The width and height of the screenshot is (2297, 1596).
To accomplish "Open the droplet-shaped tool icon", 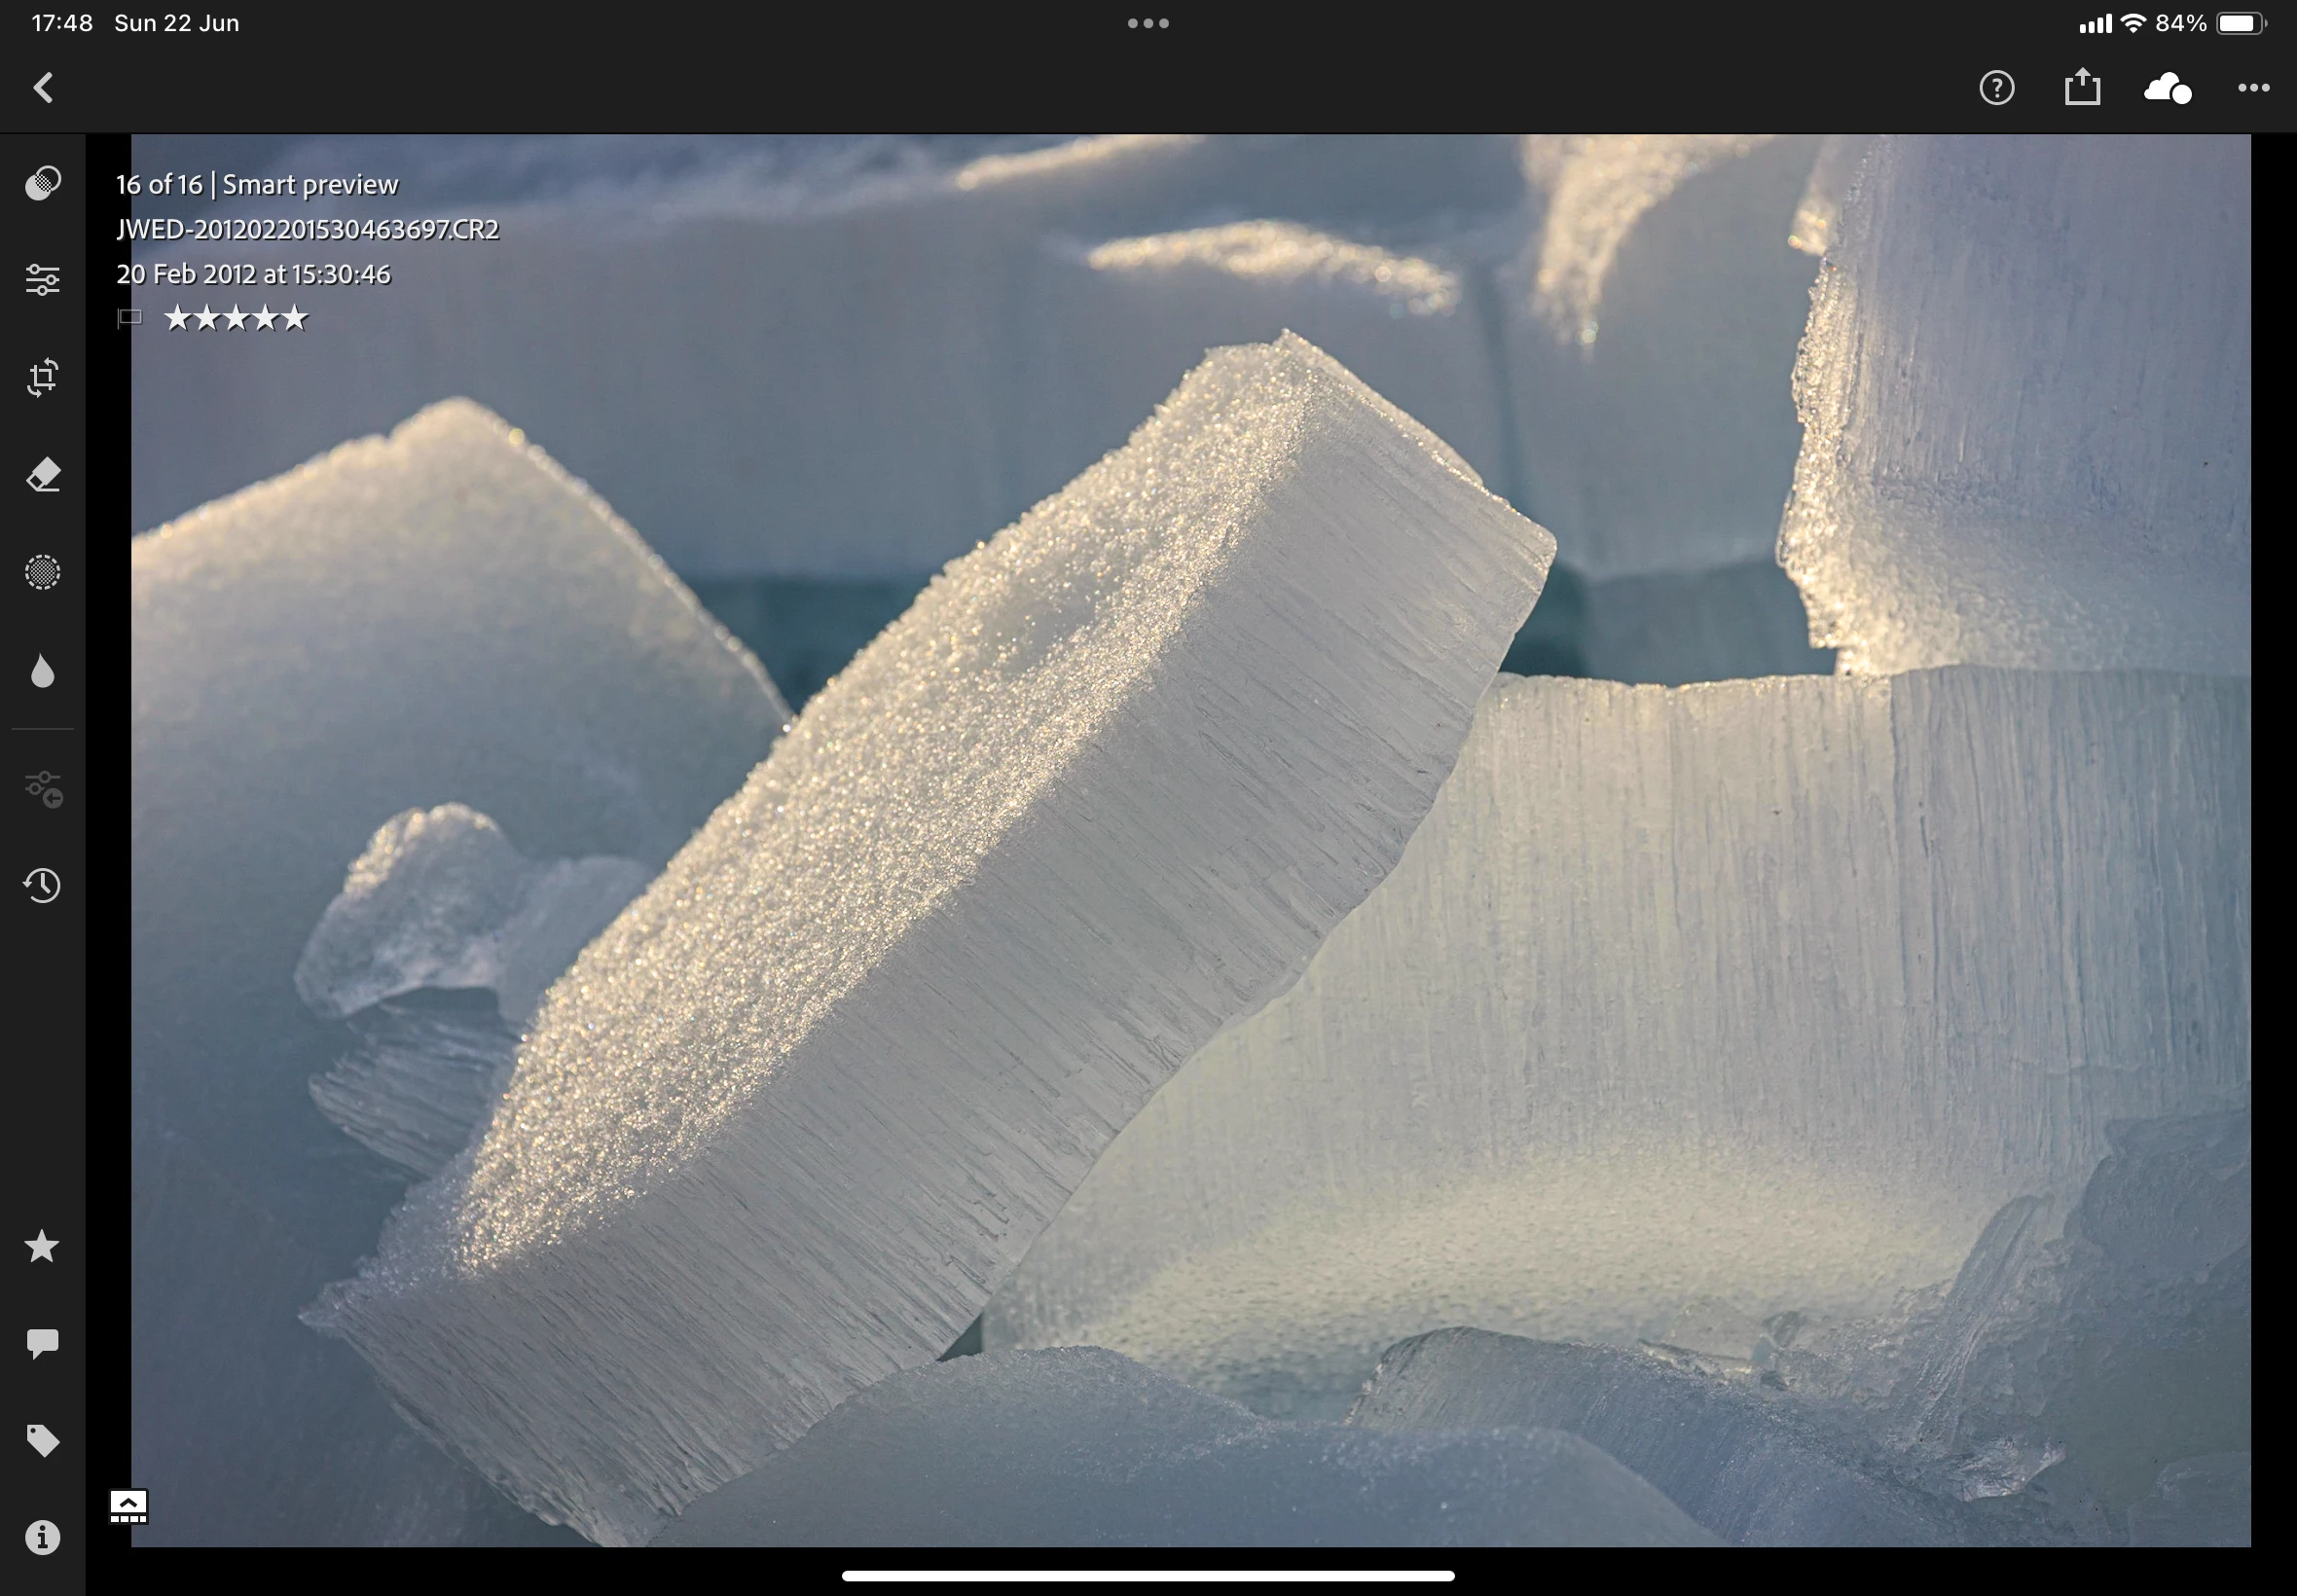I will [x=42, y=671].
